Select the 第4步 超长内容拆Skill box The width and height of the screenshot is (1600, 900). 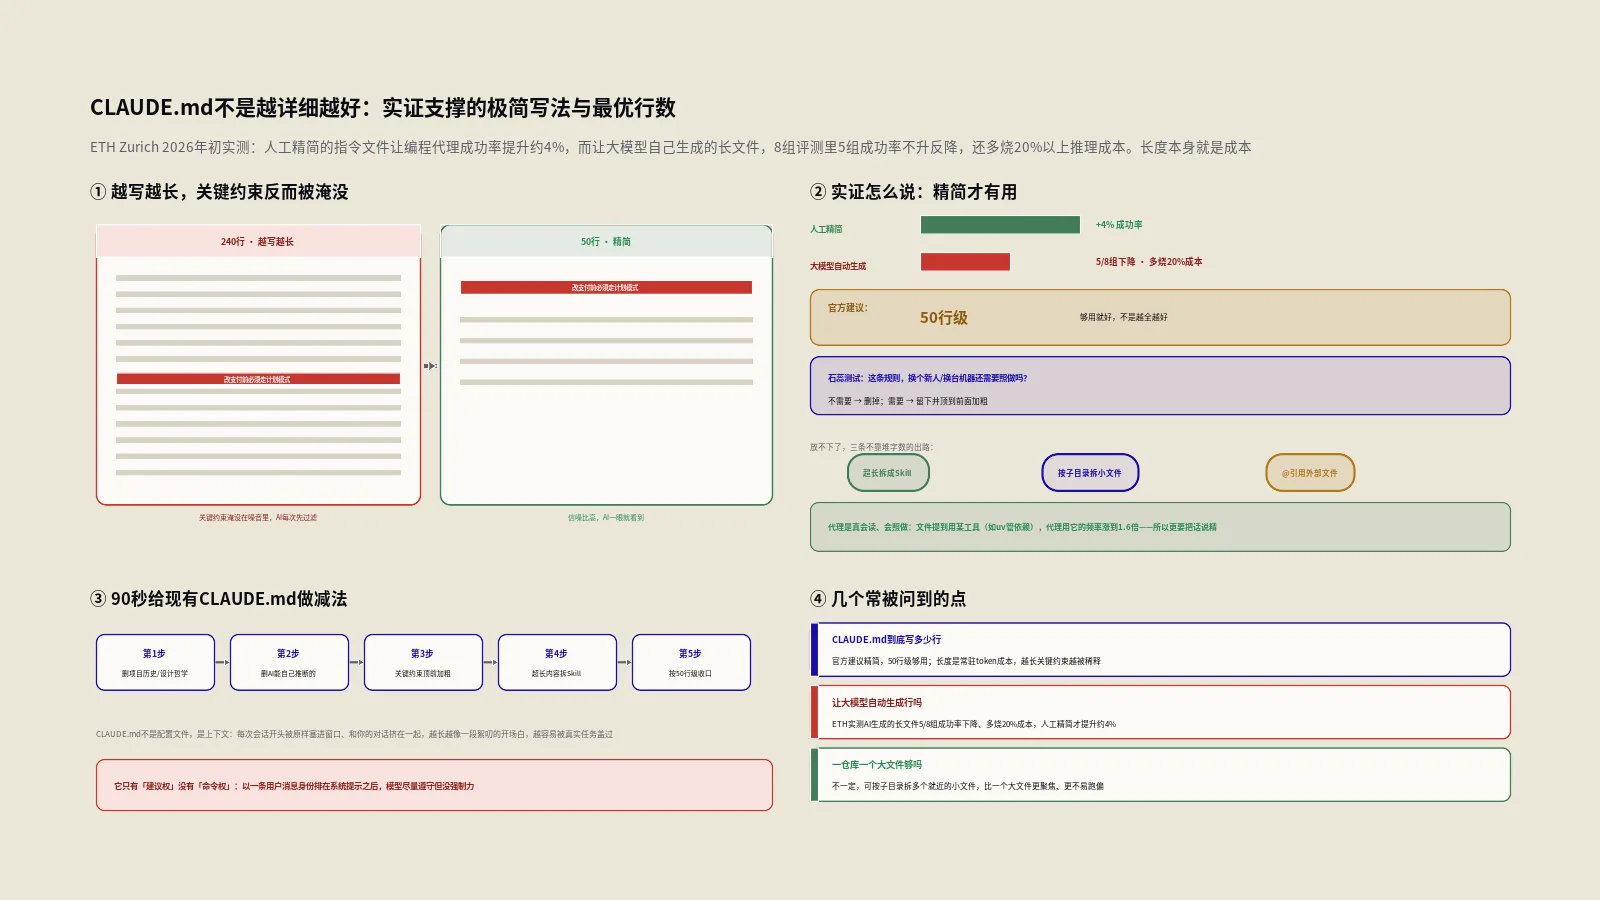coord(557,662)
